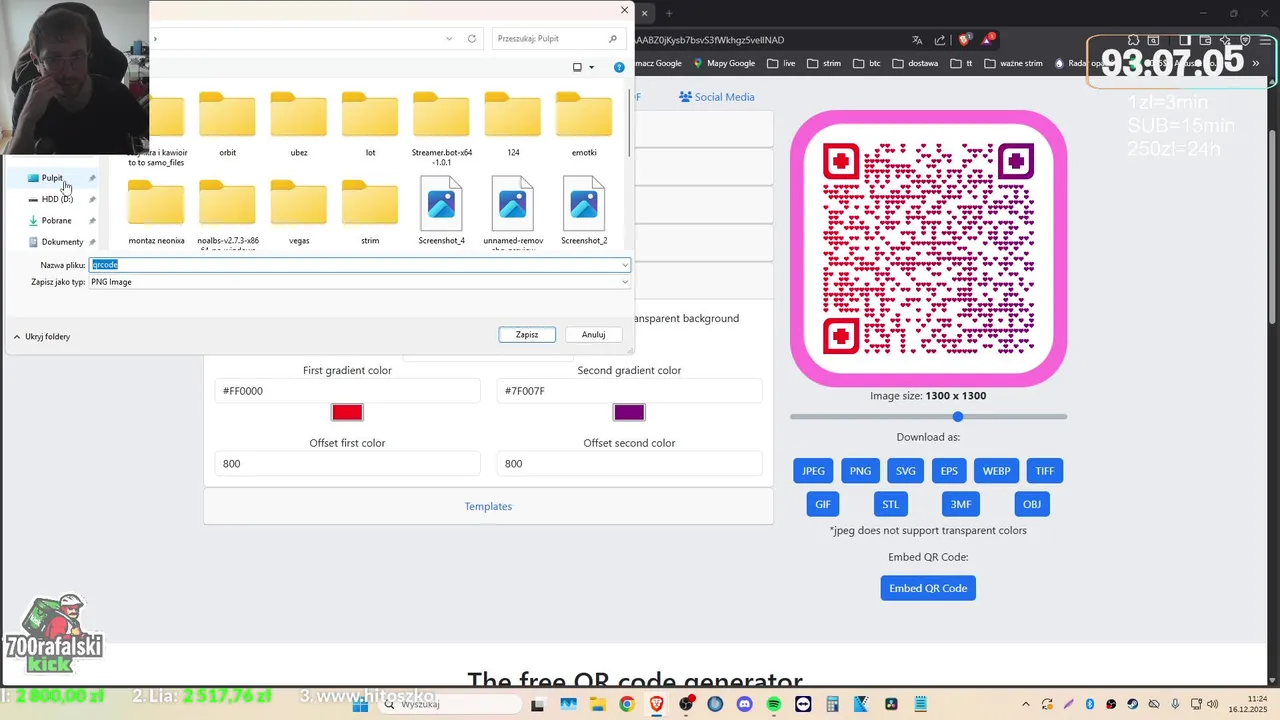Click the first gradient color hex field
The height and width of the screenshot is (720, 1280).
point(347,391)
